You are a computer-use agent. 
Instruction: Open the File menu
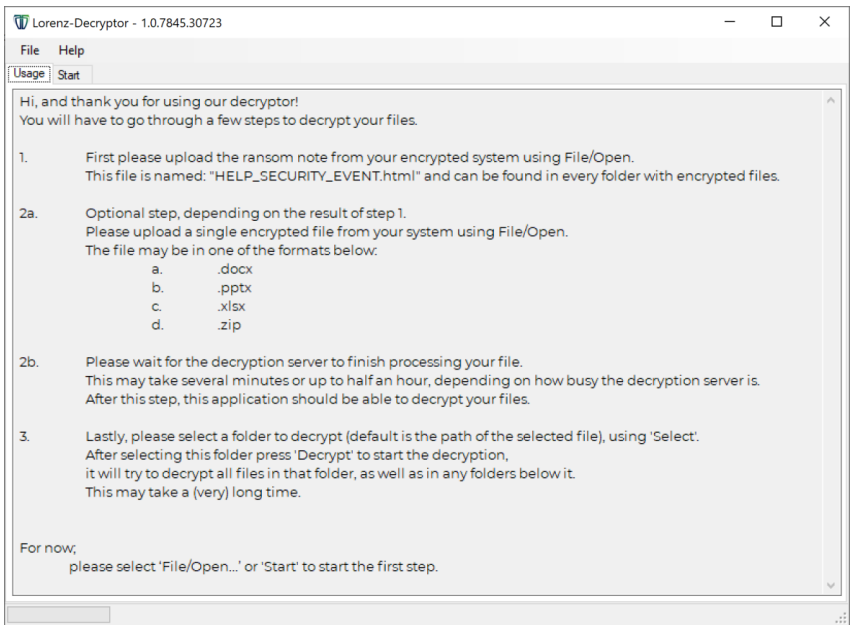point(30,50)
